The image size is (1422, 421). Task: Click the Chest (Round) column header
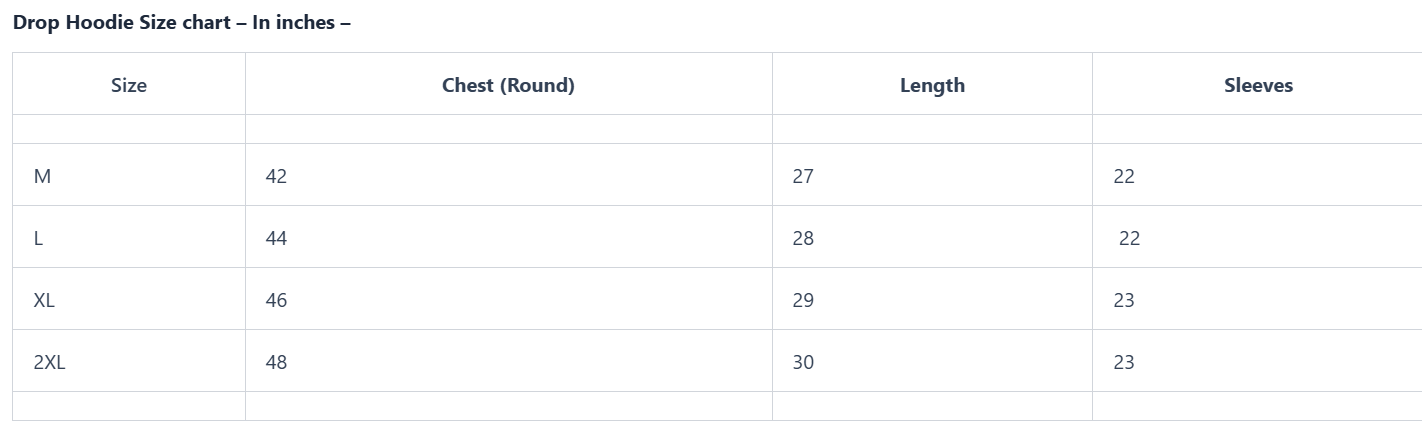click(508, 85)
